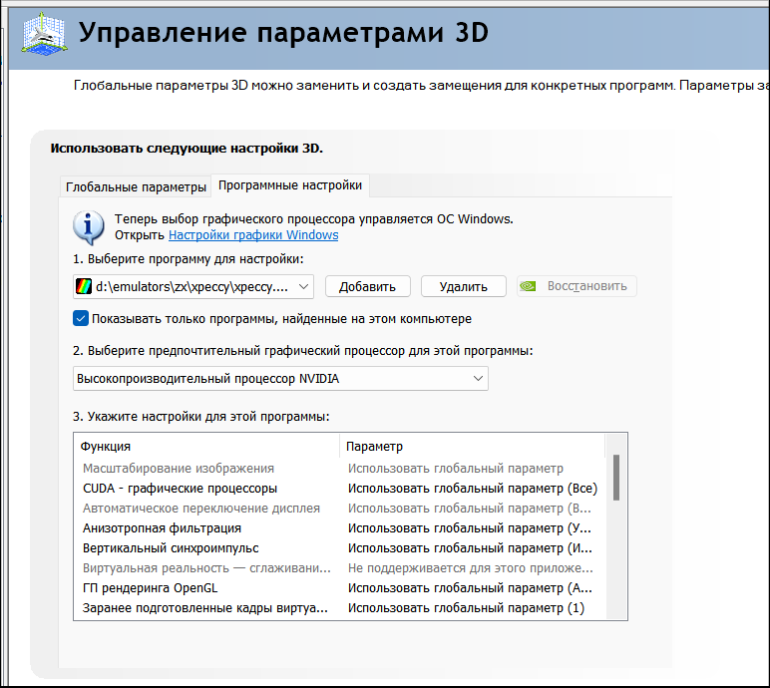
Task: Click the blue info balloon icon
Action: 88,227
